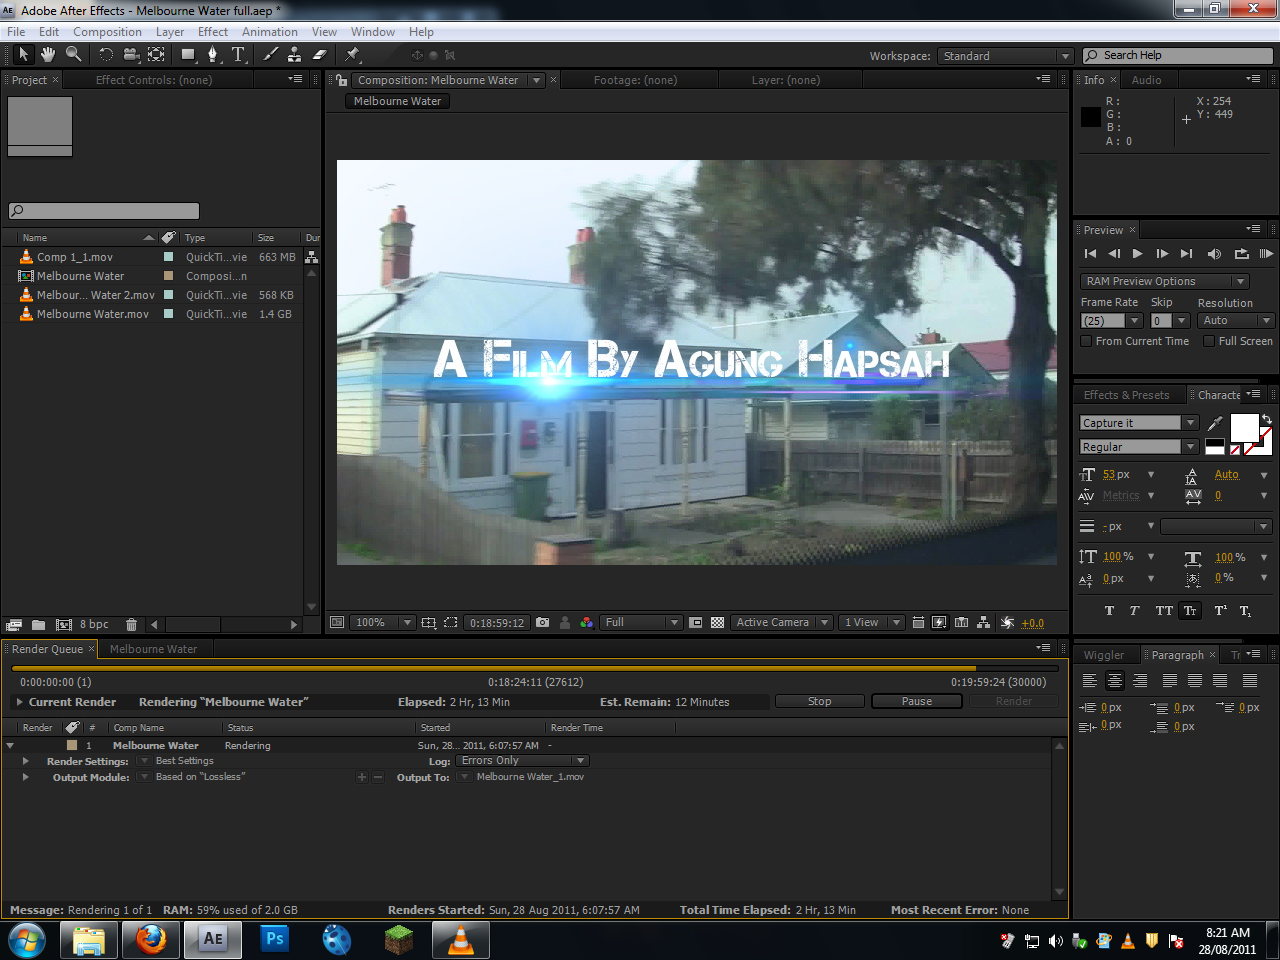Screen dimensions: 1280x960
Task: Create a new folder in Project panel
Action: [x=38, y=625]
